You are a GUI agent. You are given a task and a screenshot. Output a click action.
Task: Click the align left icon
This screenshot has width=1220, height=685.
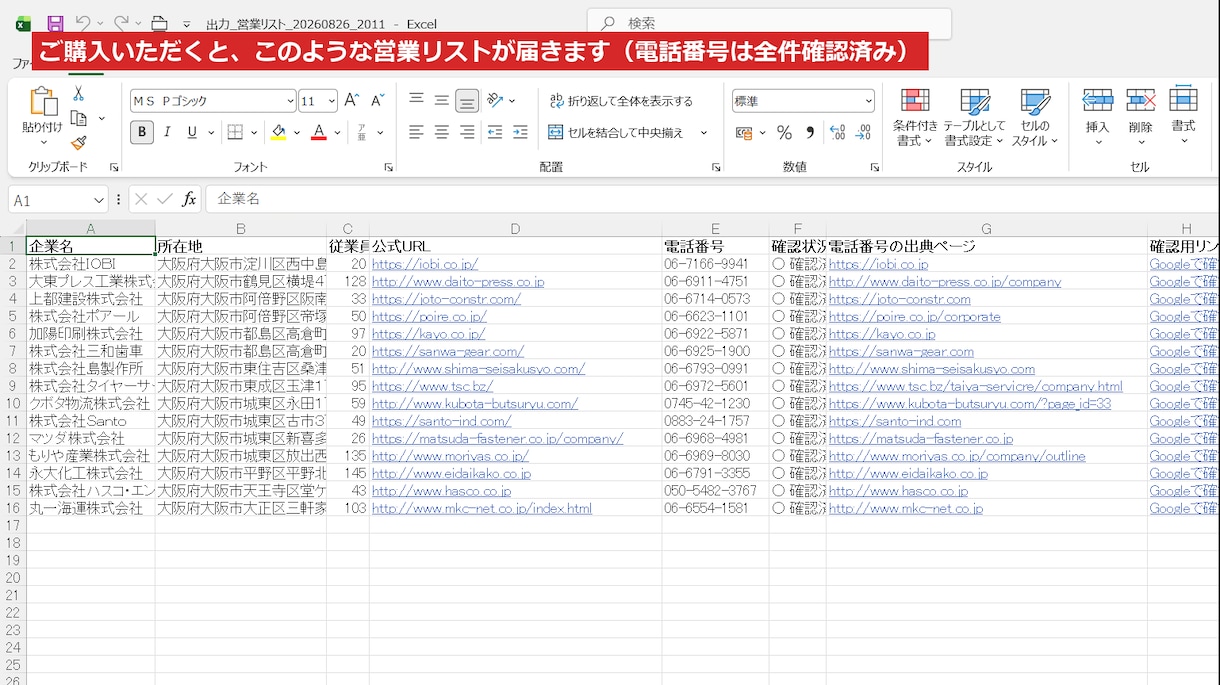pos(416,132)
